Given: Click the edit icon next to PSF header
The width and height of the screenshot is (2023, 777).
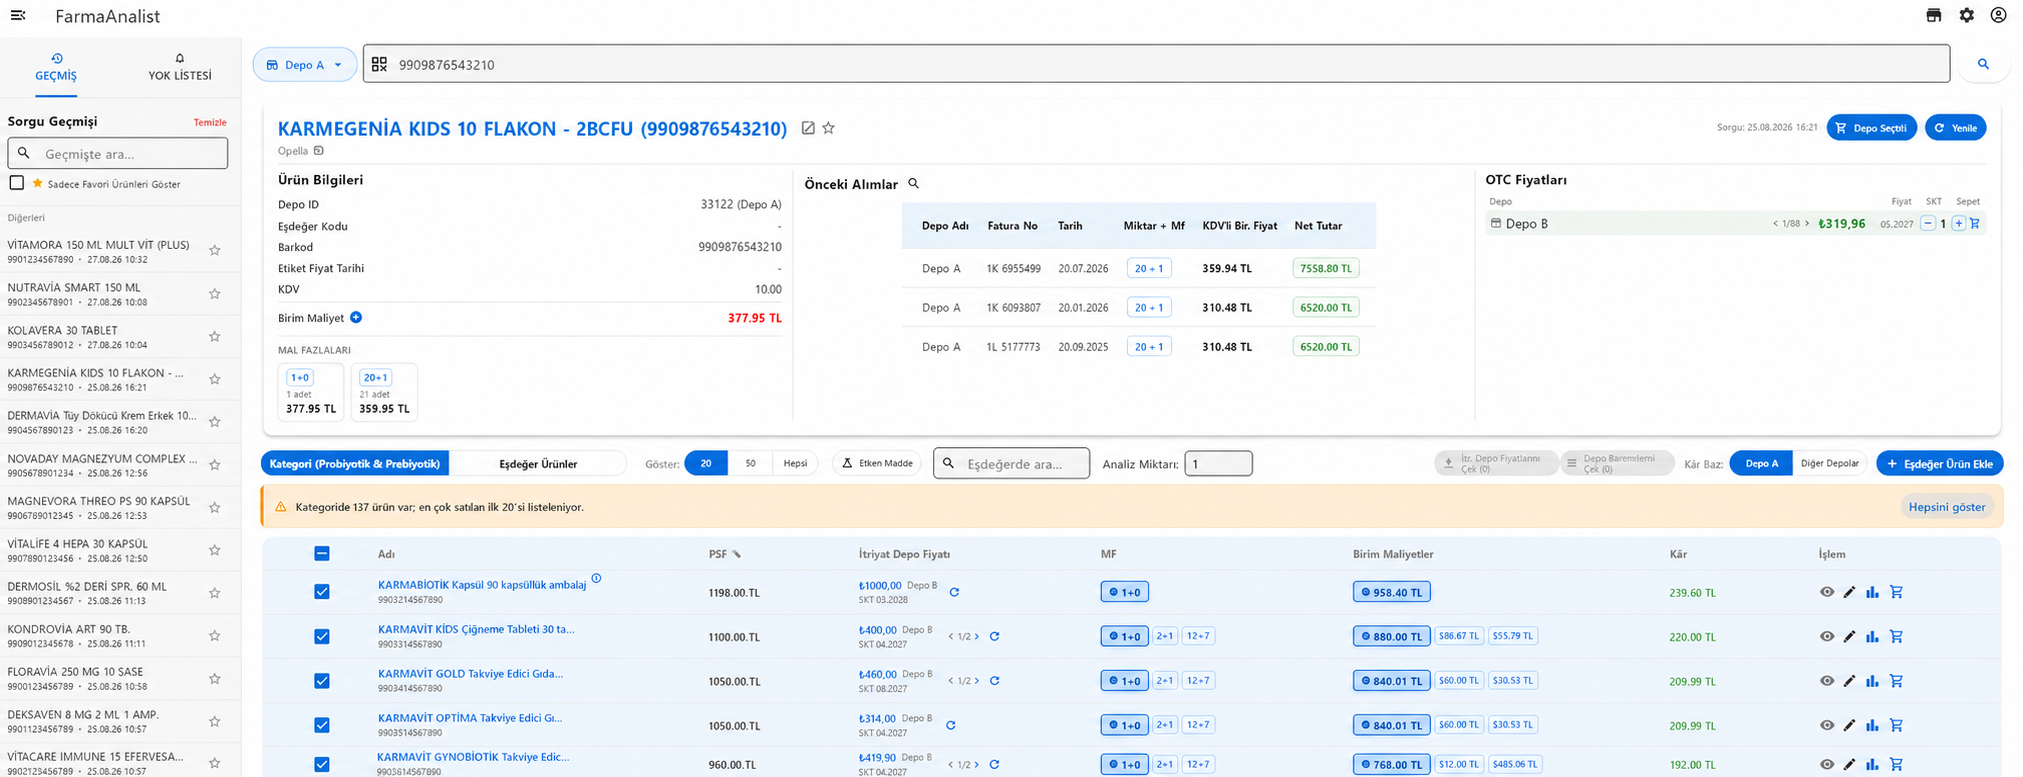Looking at the screenshot, I should (x=737, y=554).
